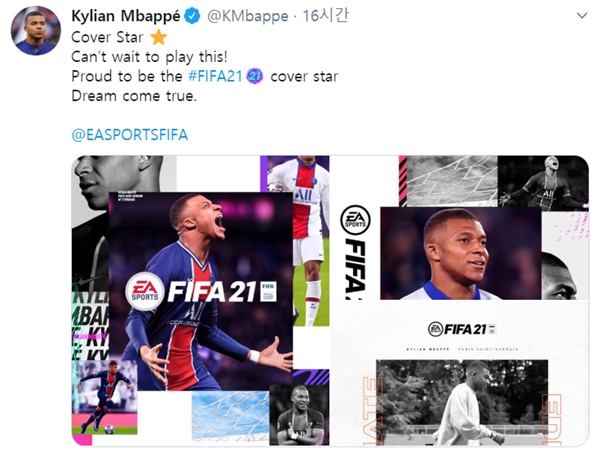Click the FIFA 21 hashtag emoji icon

click(x=255, y=76)
